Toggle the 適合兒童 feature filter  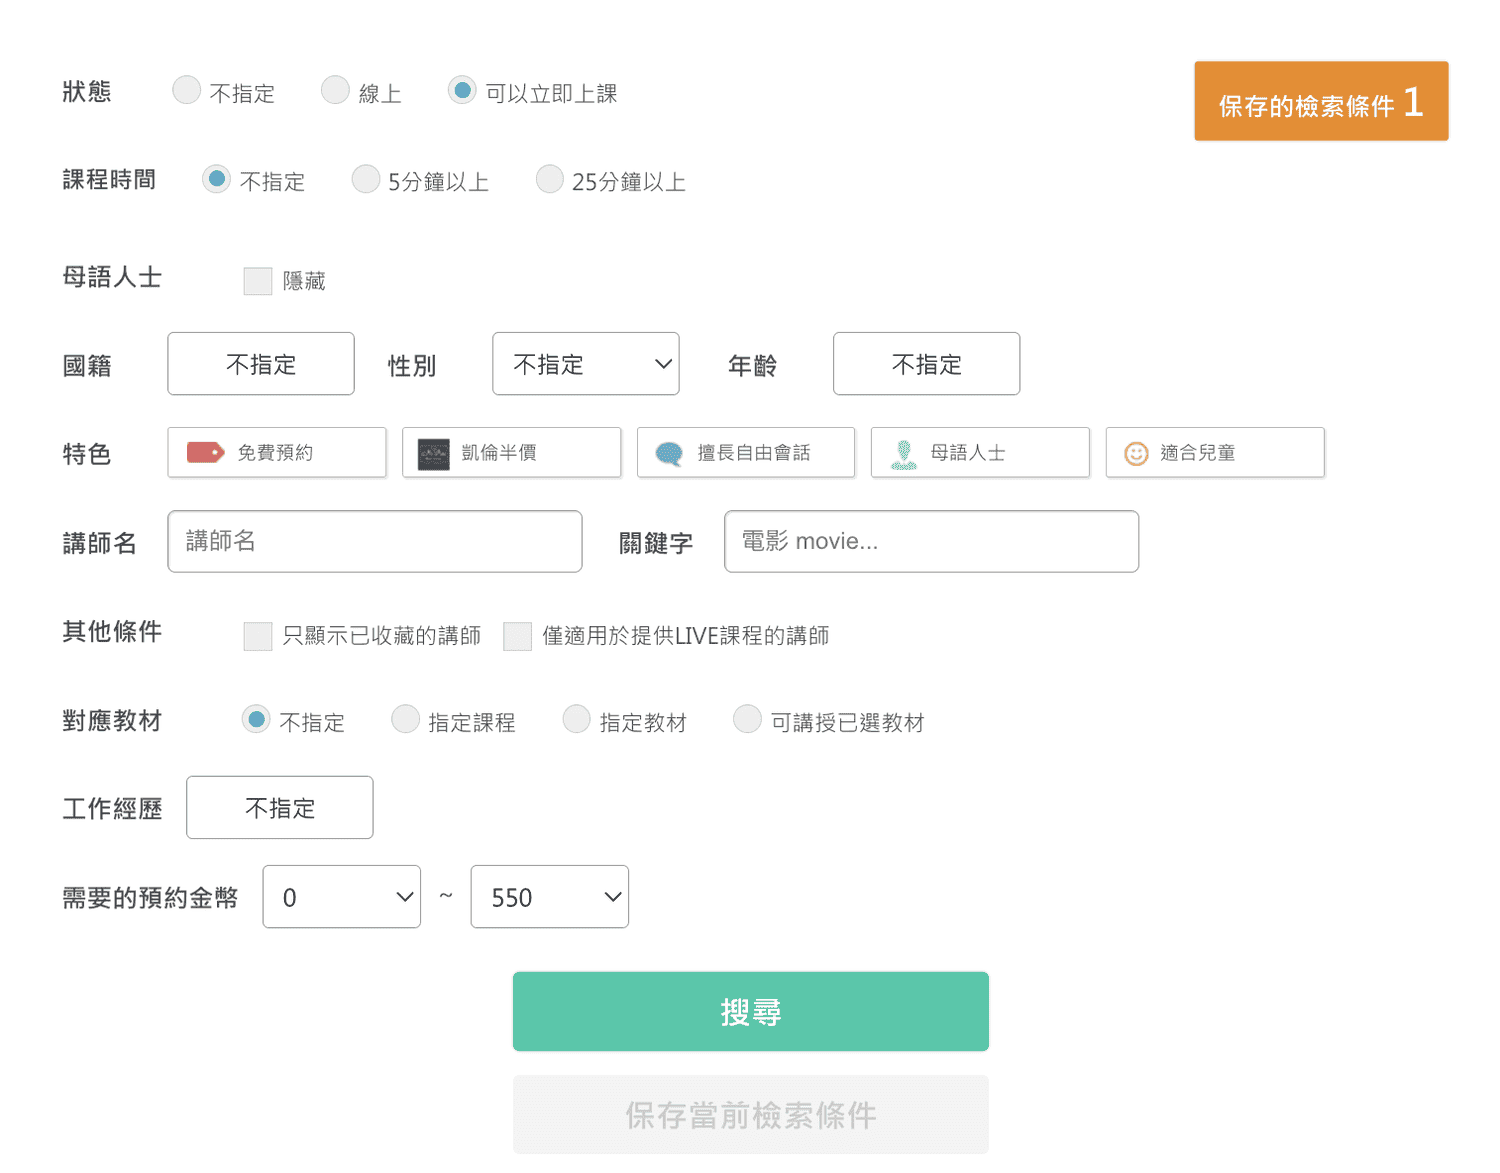coord(1215,453)
